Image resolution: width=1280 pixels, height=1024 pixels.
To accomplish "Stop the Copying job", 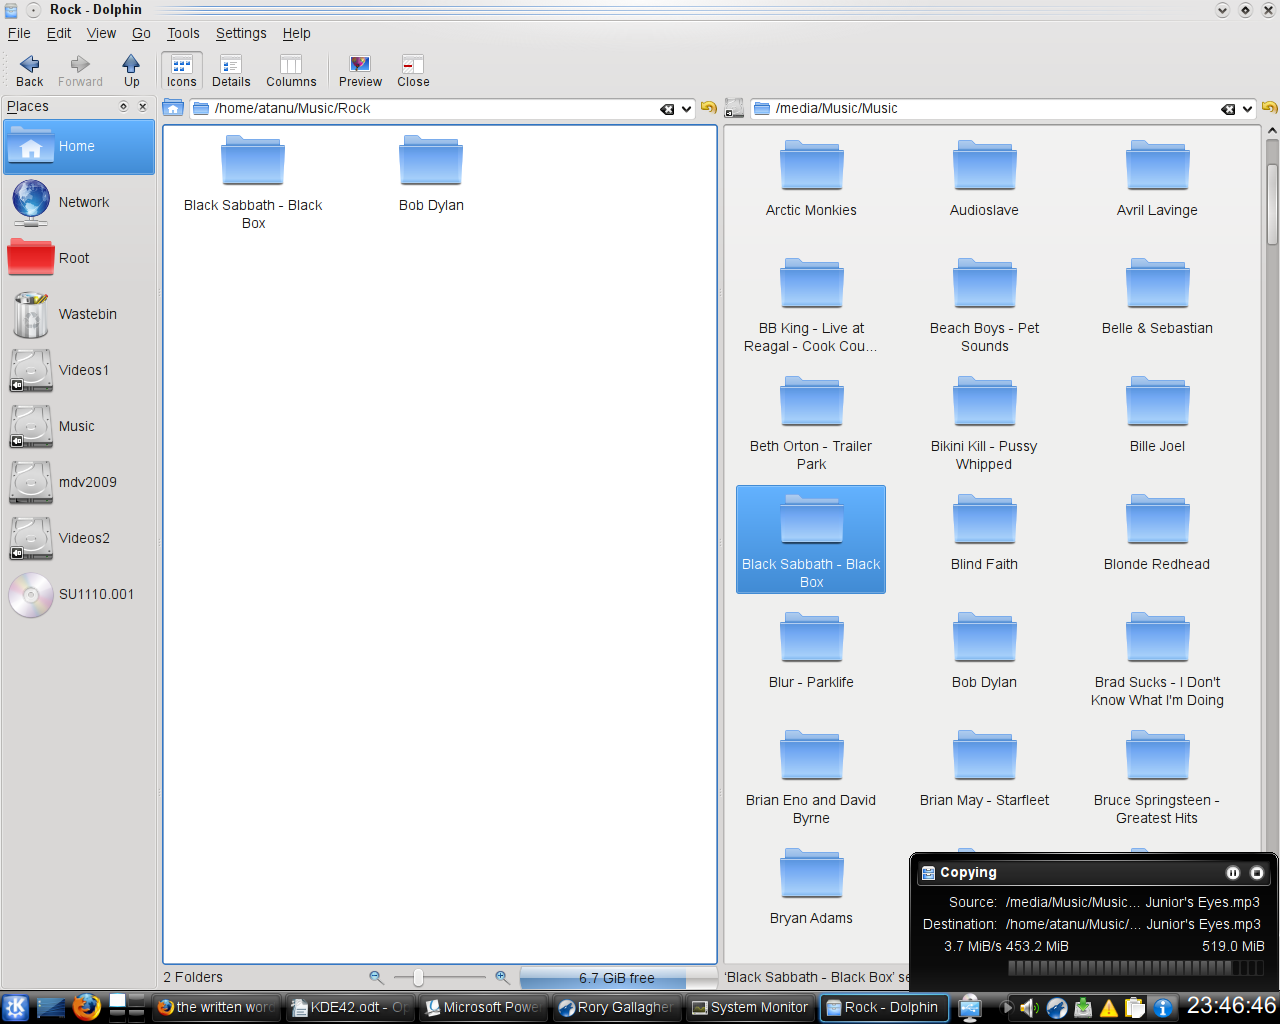I will (x=1257, y=873).
